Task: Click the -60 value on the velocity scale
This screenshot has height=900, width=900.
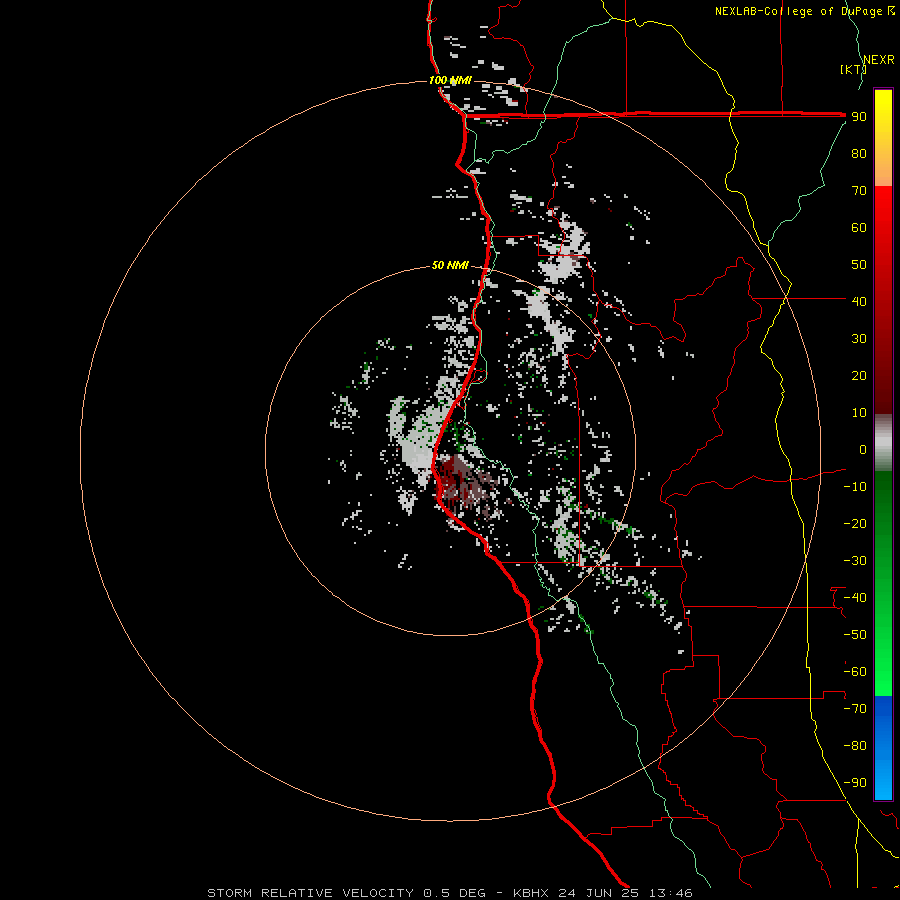Action: [855, 672]
